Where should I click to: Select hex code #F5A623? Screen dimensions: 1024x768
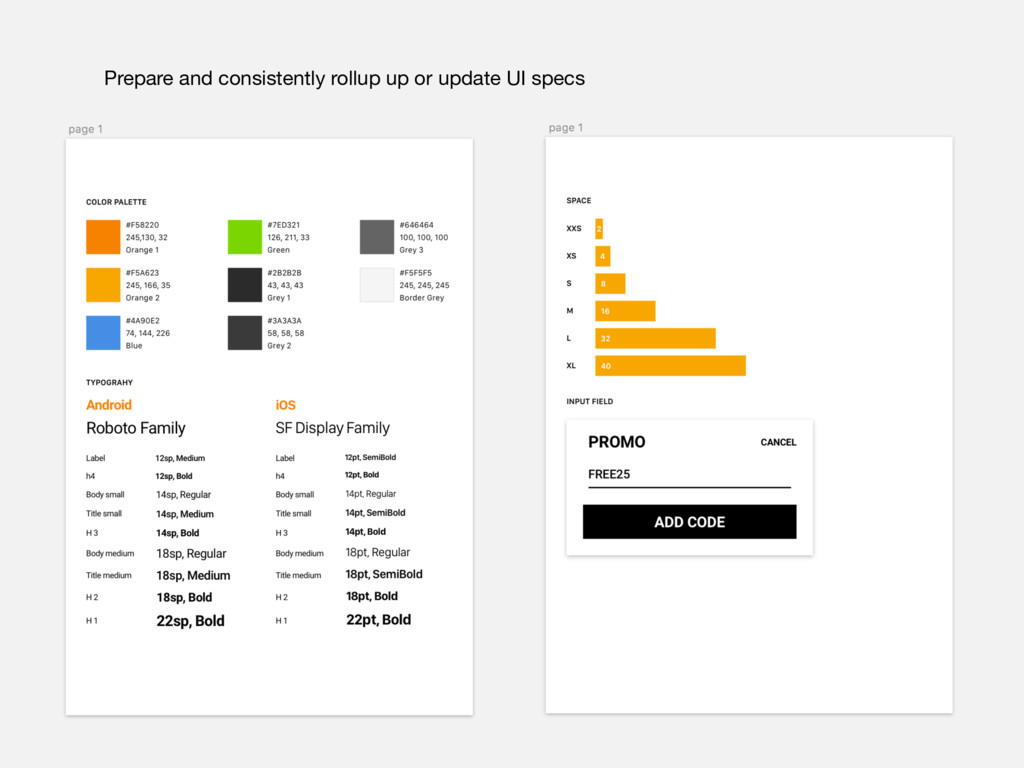coord(142,273)
